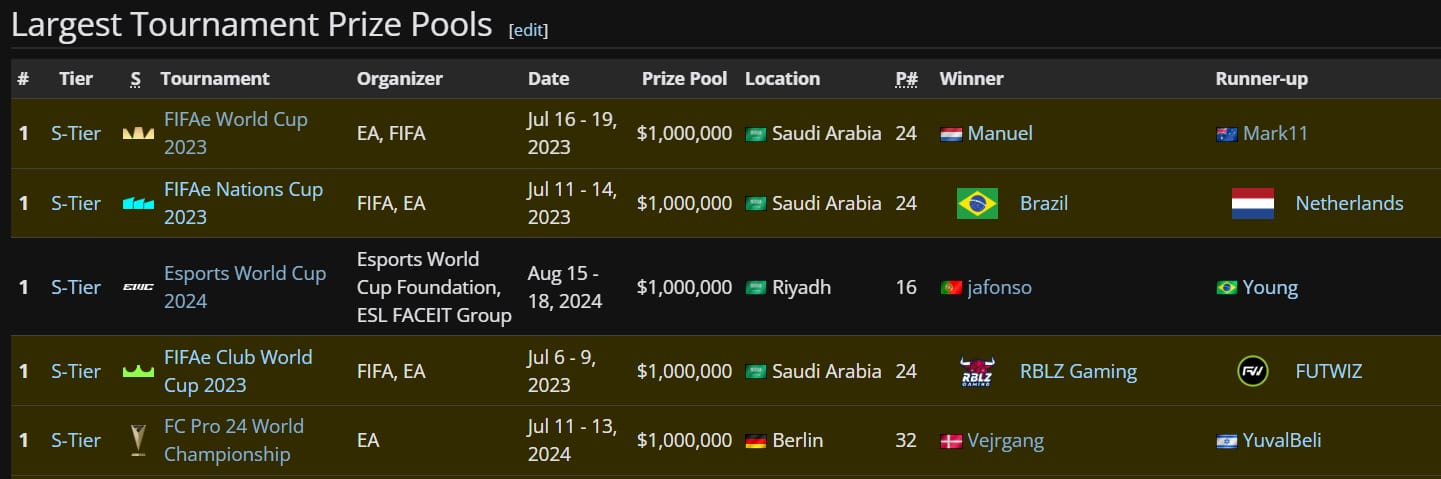Image resolution: width=1441 pixels, height=479 pixels.
Task: Click the Netherlands flag in Runner-up column
Action: pos(1253,203)
